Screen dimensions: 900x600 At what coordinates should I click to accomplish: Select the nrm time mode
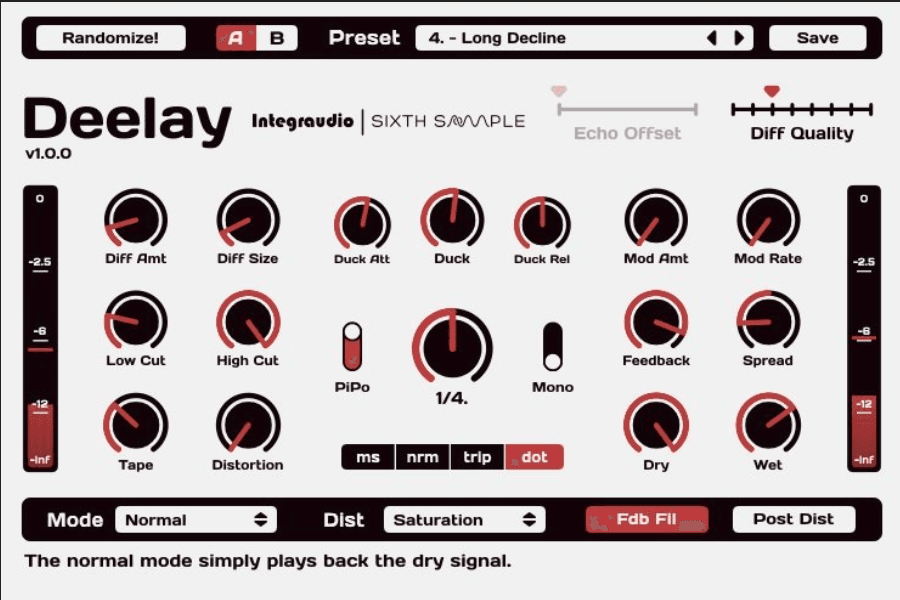click(x=422, y=457)
